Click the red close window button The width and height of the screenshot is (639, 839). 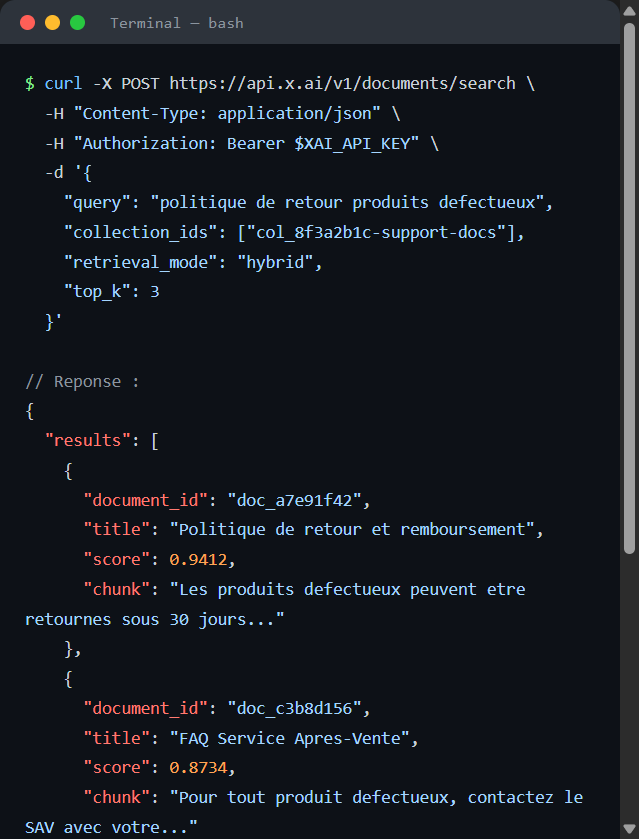[27, 22]
